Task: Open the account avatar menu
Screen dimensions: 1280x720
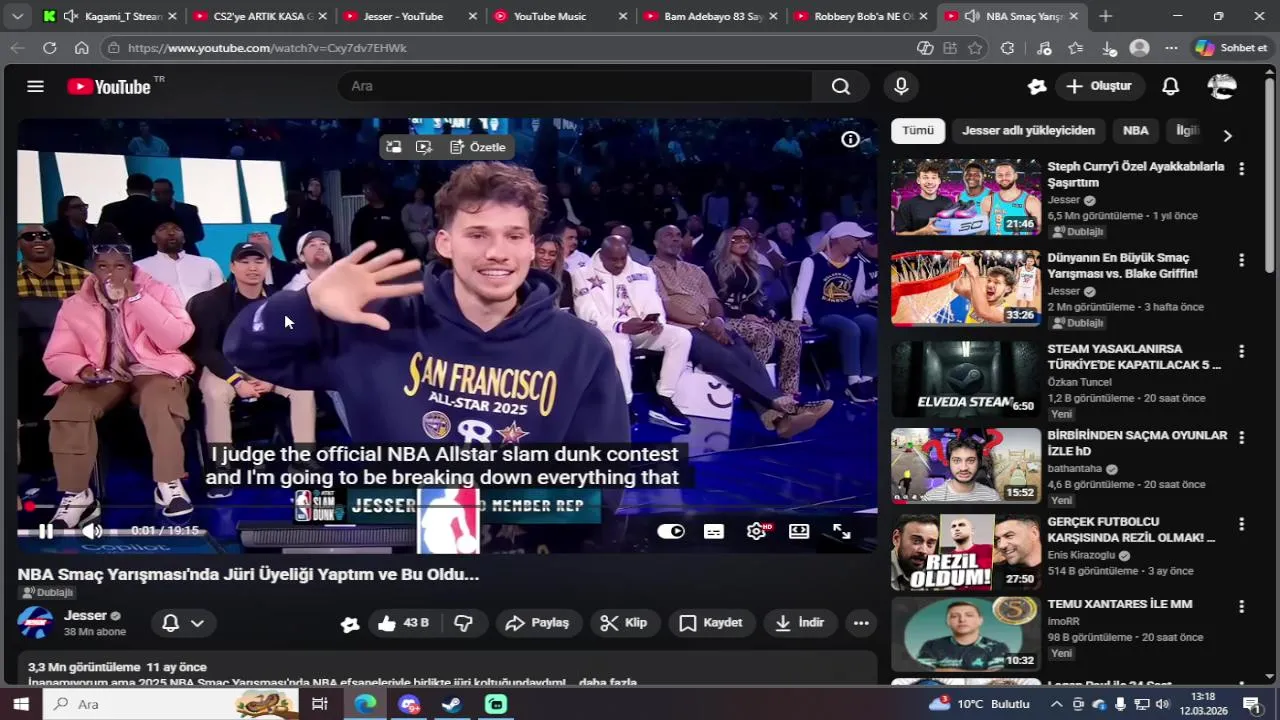Action: tap(1222, 86)
